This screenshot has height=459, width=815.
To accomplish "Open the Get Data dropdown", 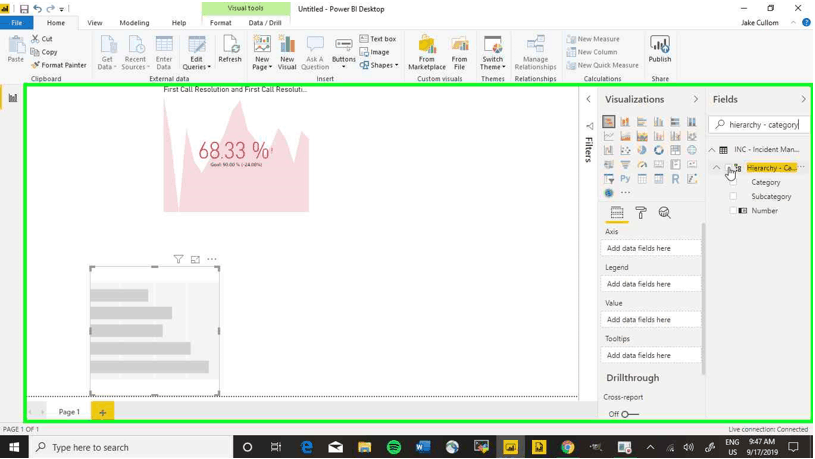I will 108,53.
